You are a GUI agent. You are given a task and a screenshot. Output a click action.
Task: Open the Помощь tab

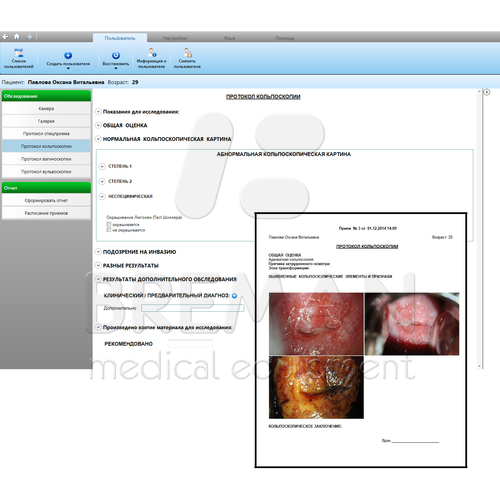[x=285, y=38]
